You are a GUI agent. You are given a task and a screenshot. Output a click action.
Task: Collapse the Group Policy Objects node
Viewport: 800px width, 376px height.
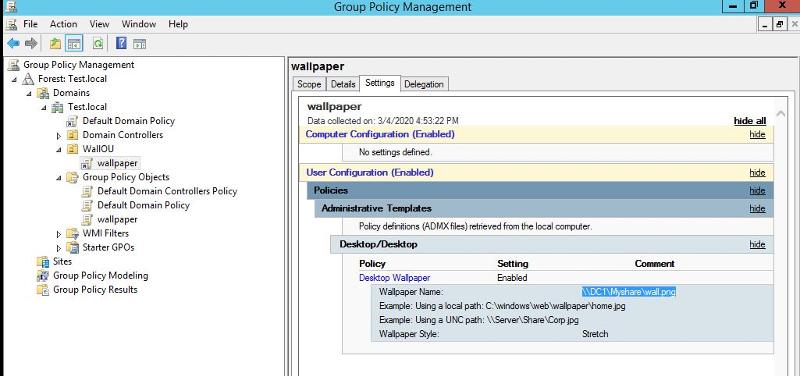tap(59, 178)
